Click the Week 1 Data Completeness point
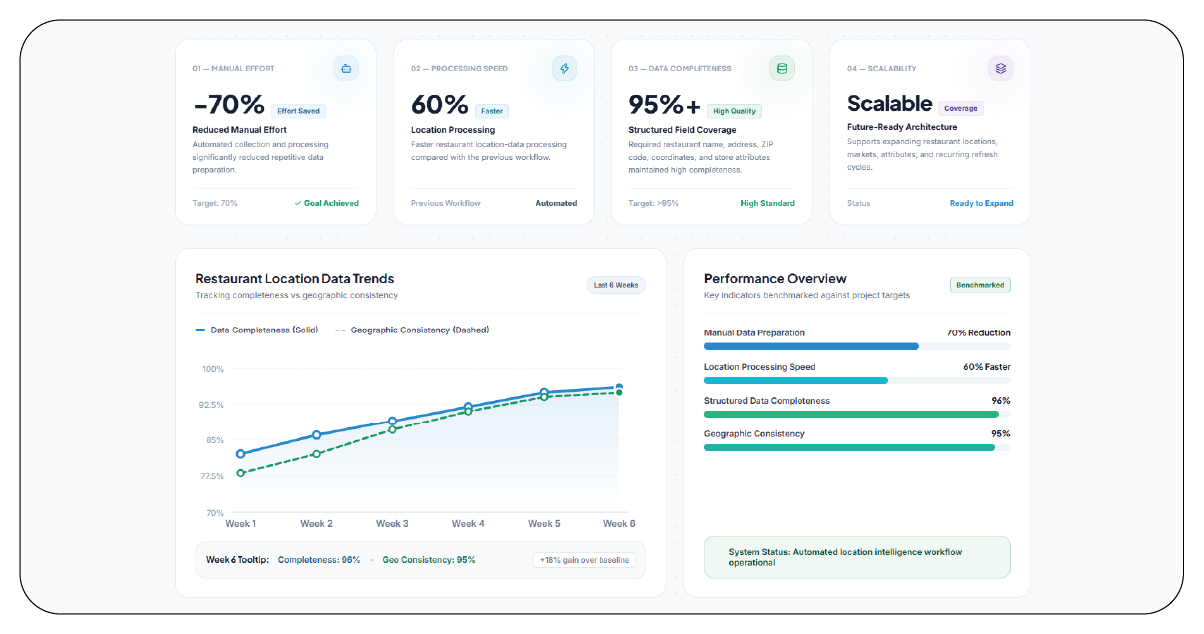The image size is (1204, 634). click(240, 454)
